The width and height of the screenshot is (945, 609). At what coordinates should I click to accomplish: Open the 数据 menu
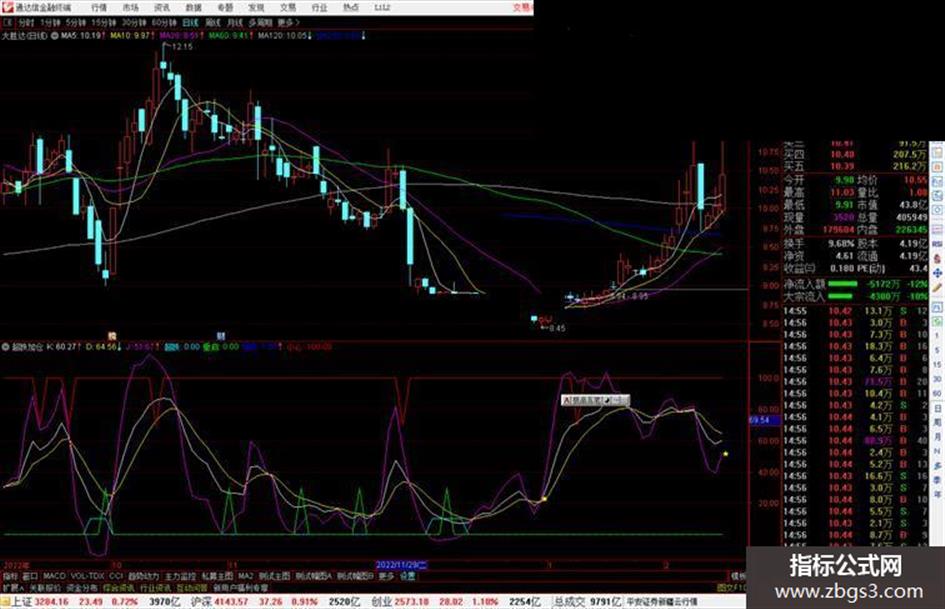coord(193,8)
